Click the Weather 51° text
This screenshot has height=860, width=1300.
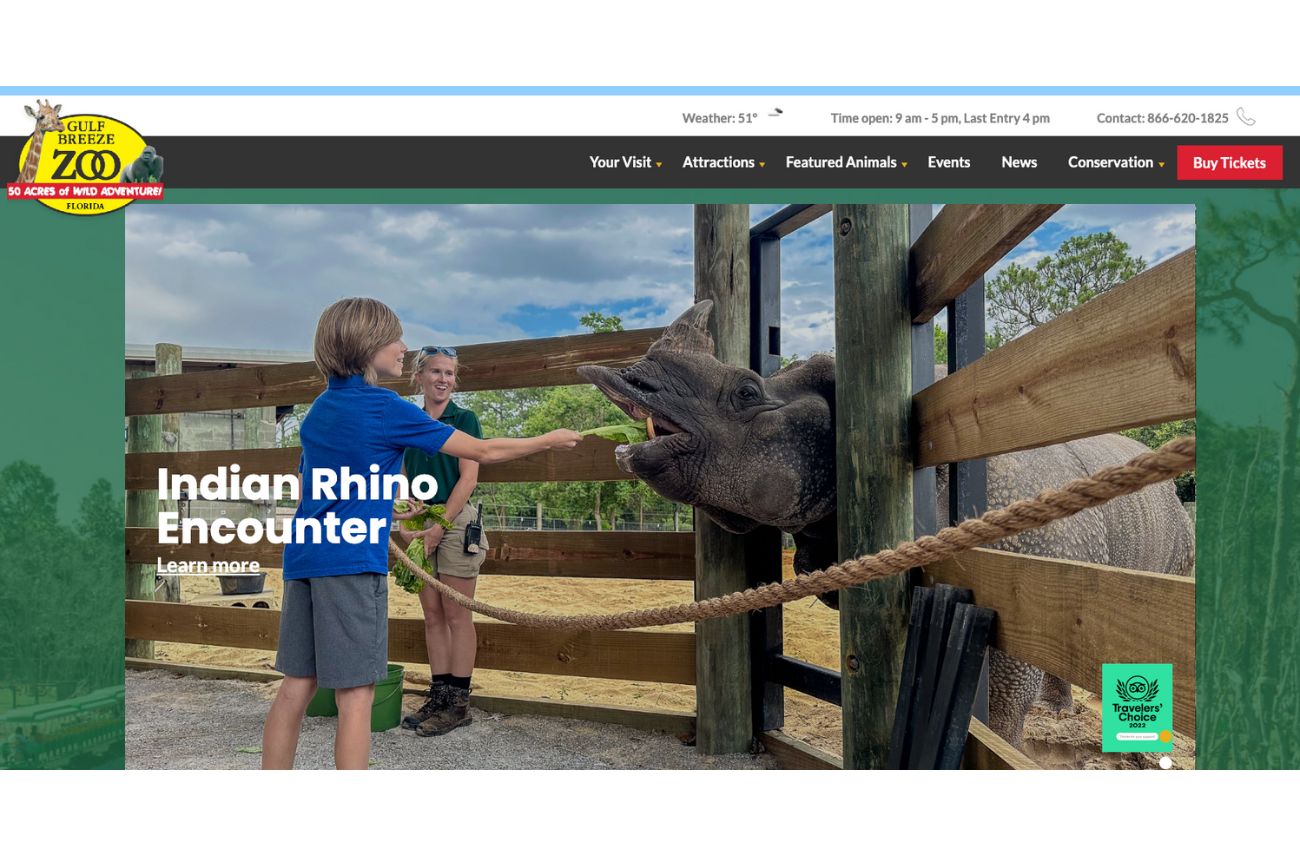[x=720, y=118]
